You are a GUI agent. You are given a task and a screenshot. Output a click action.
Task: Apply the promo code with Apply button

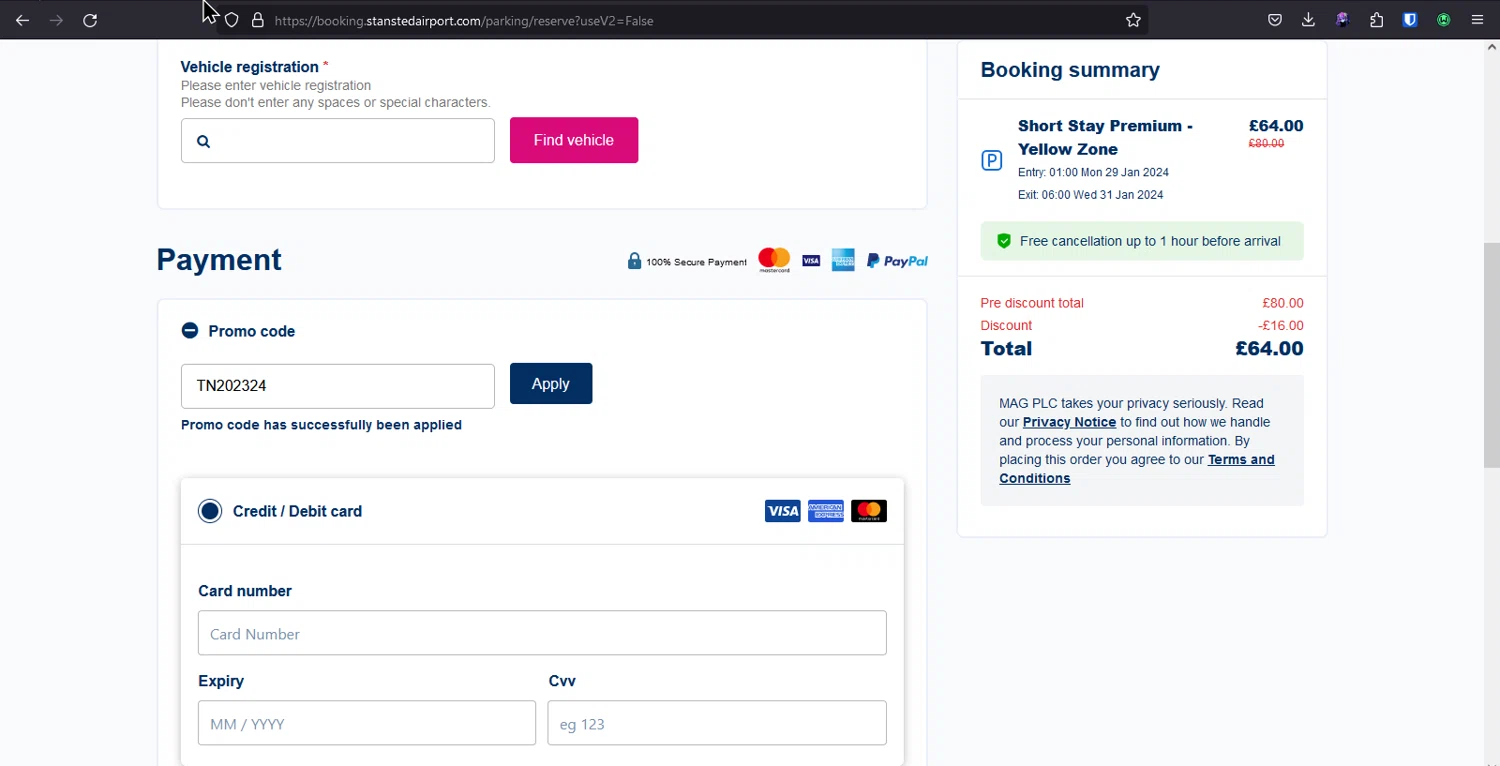coord(551,384)
